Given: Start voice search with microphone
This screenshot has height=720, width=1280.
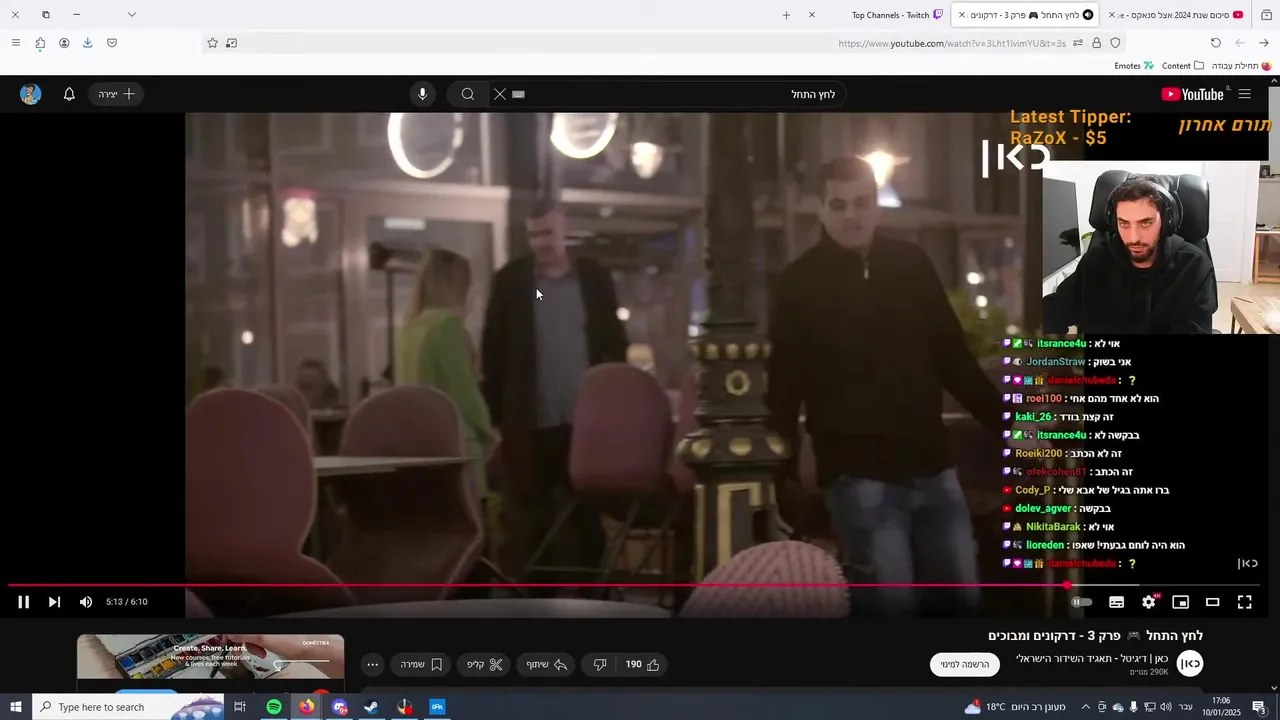Looking at the screenshot, I should tap(422, 94).
